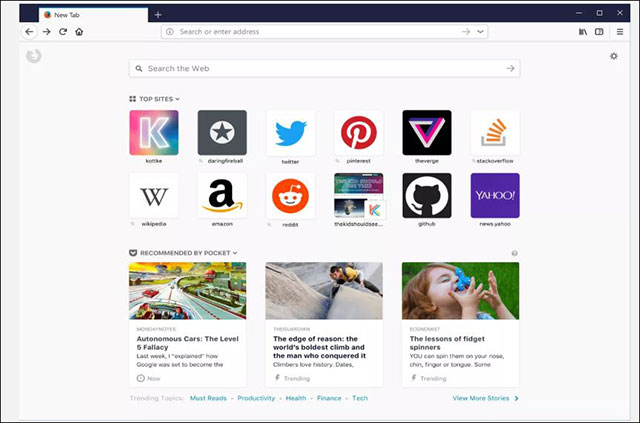Image resolution: width=640 pixels, height=423 pixels.
Task: Click the 'stackoverflow' label text
Action: tap(495, 161)
